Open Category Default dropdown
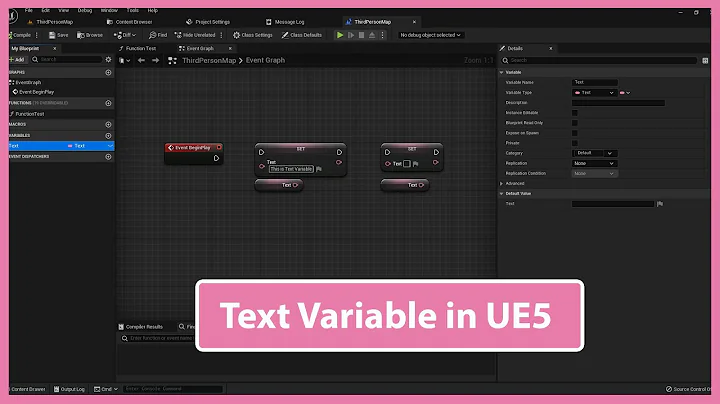This screenshot has width=720, height=404. coord(595,153)
